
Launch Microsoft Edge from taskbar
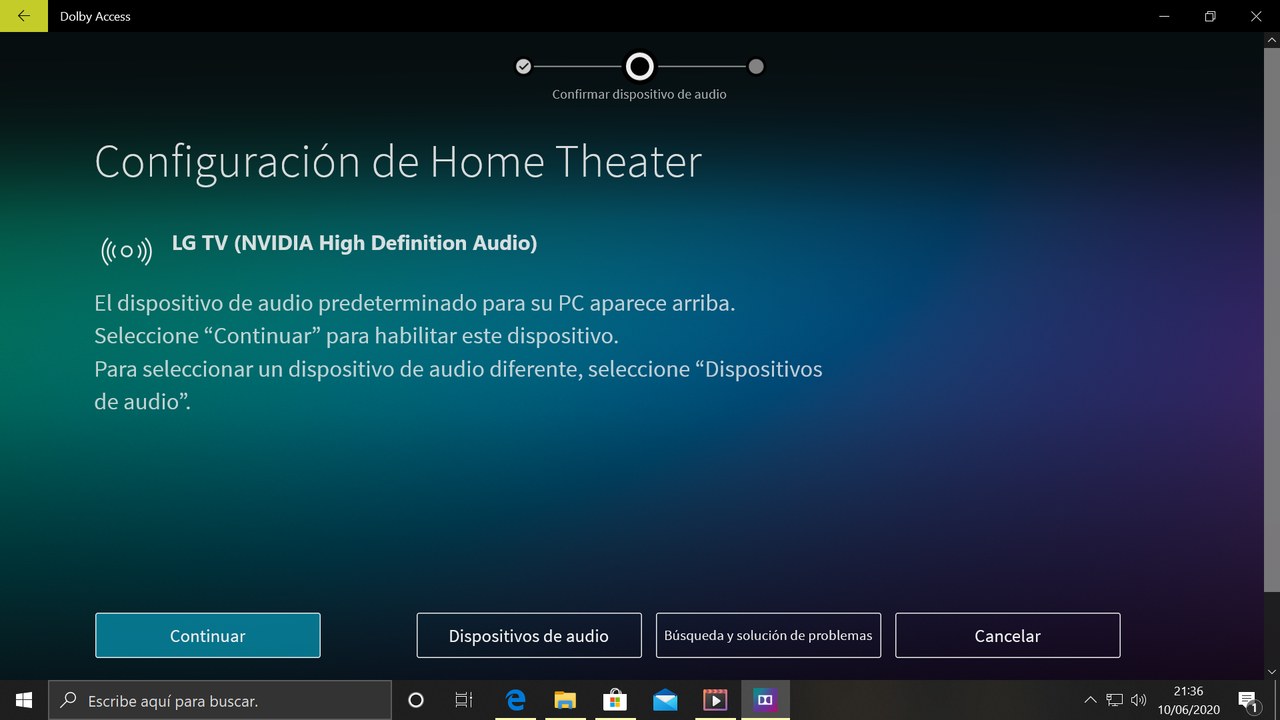(x=516, y=700)
